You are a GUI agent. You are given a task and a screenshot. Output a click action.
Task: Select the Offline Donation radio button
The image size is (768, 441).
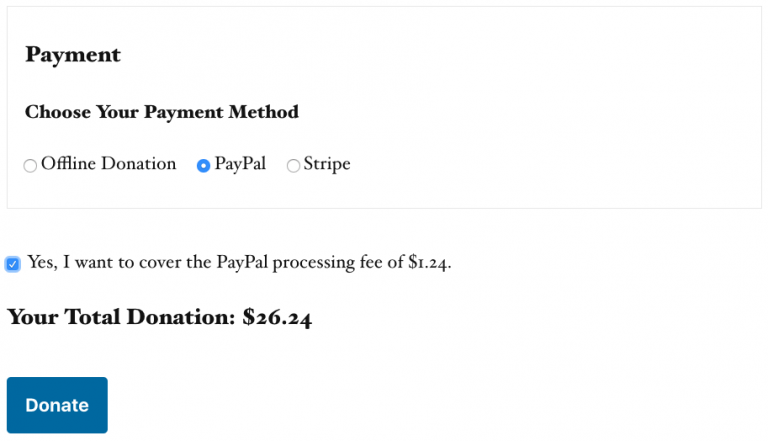(x=30, y=166)
